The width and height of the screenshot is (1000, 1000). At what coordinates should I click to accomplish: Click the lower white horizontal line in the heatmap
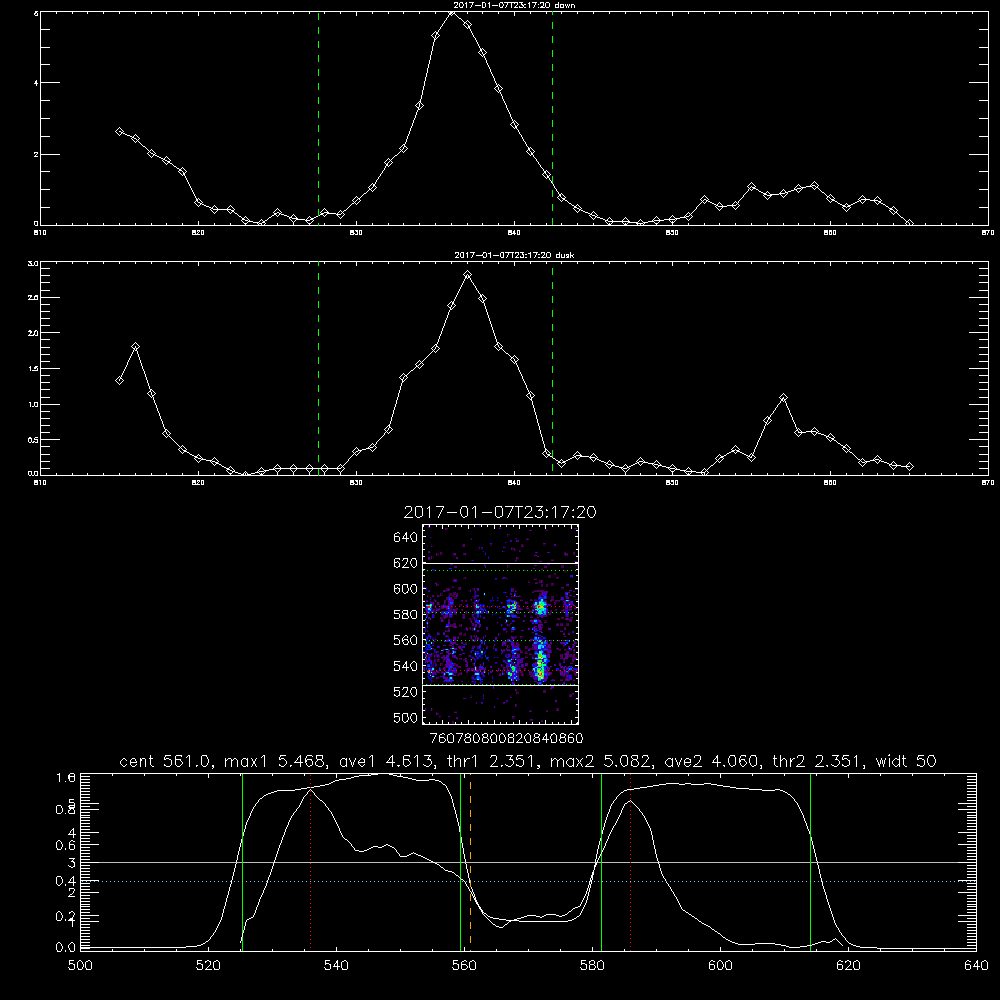click(501, 685)
